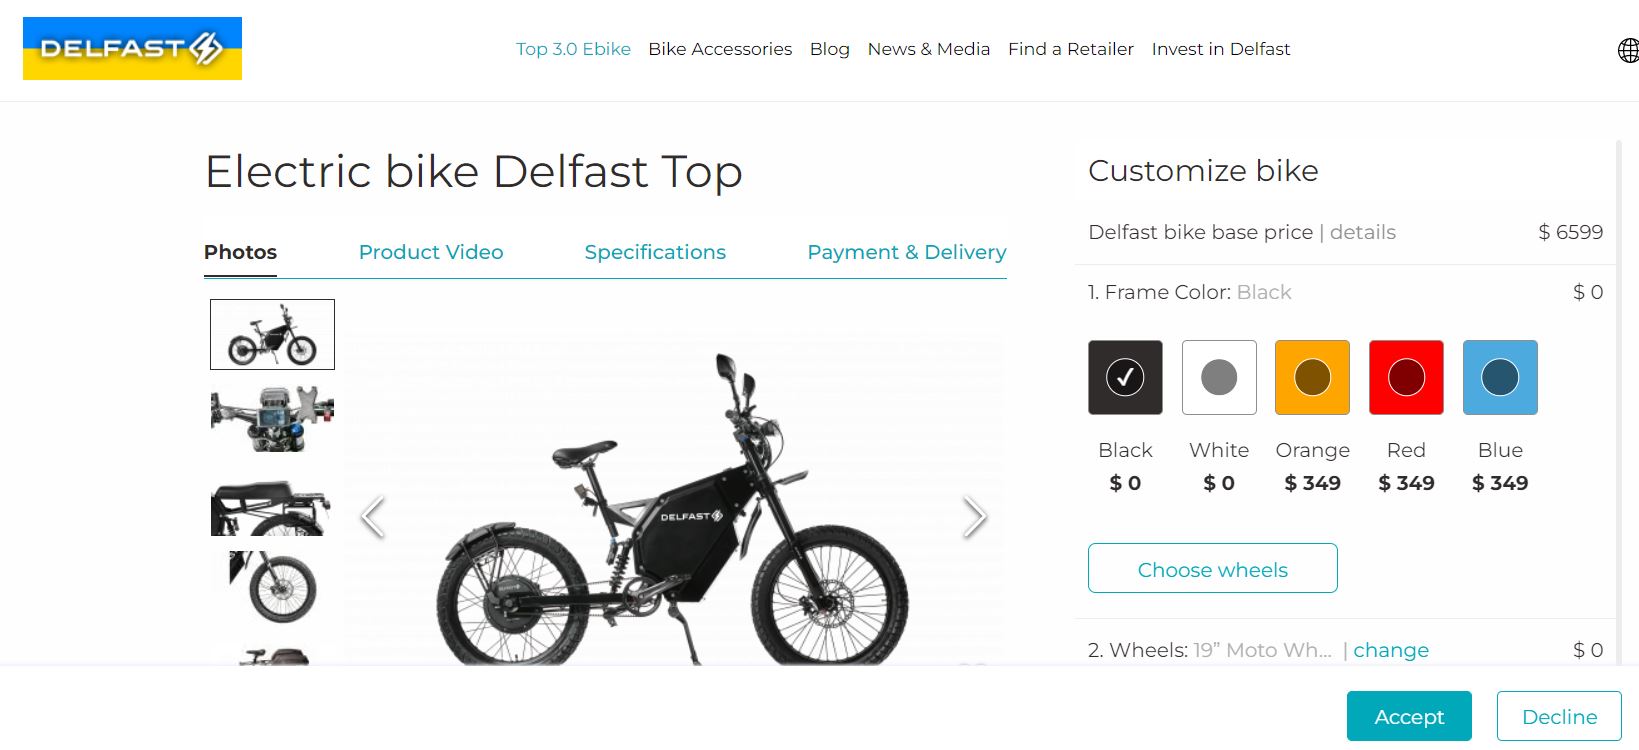
Task: Choose the Orange frame color
Action: [1312, 377]
